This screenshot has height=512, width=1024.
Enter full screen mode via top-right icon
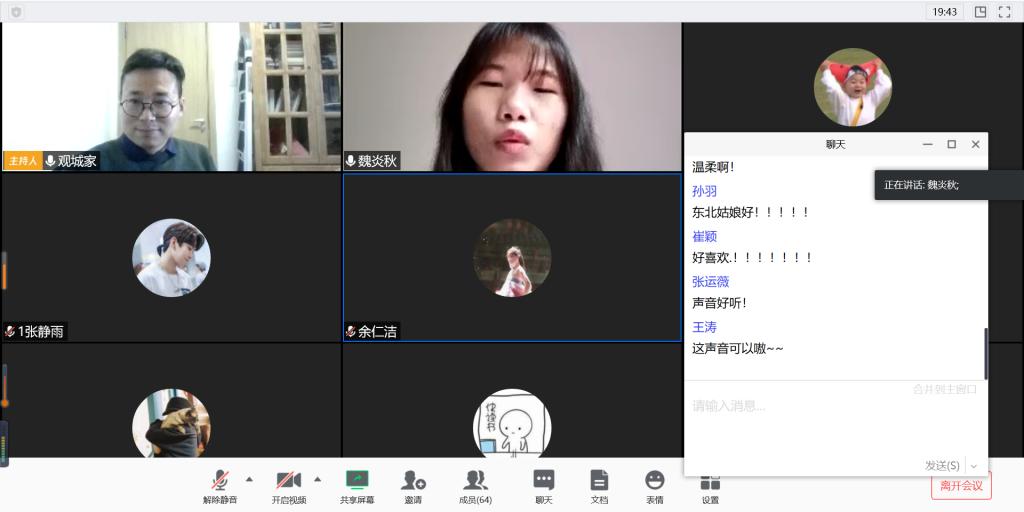click(1005, 12)
